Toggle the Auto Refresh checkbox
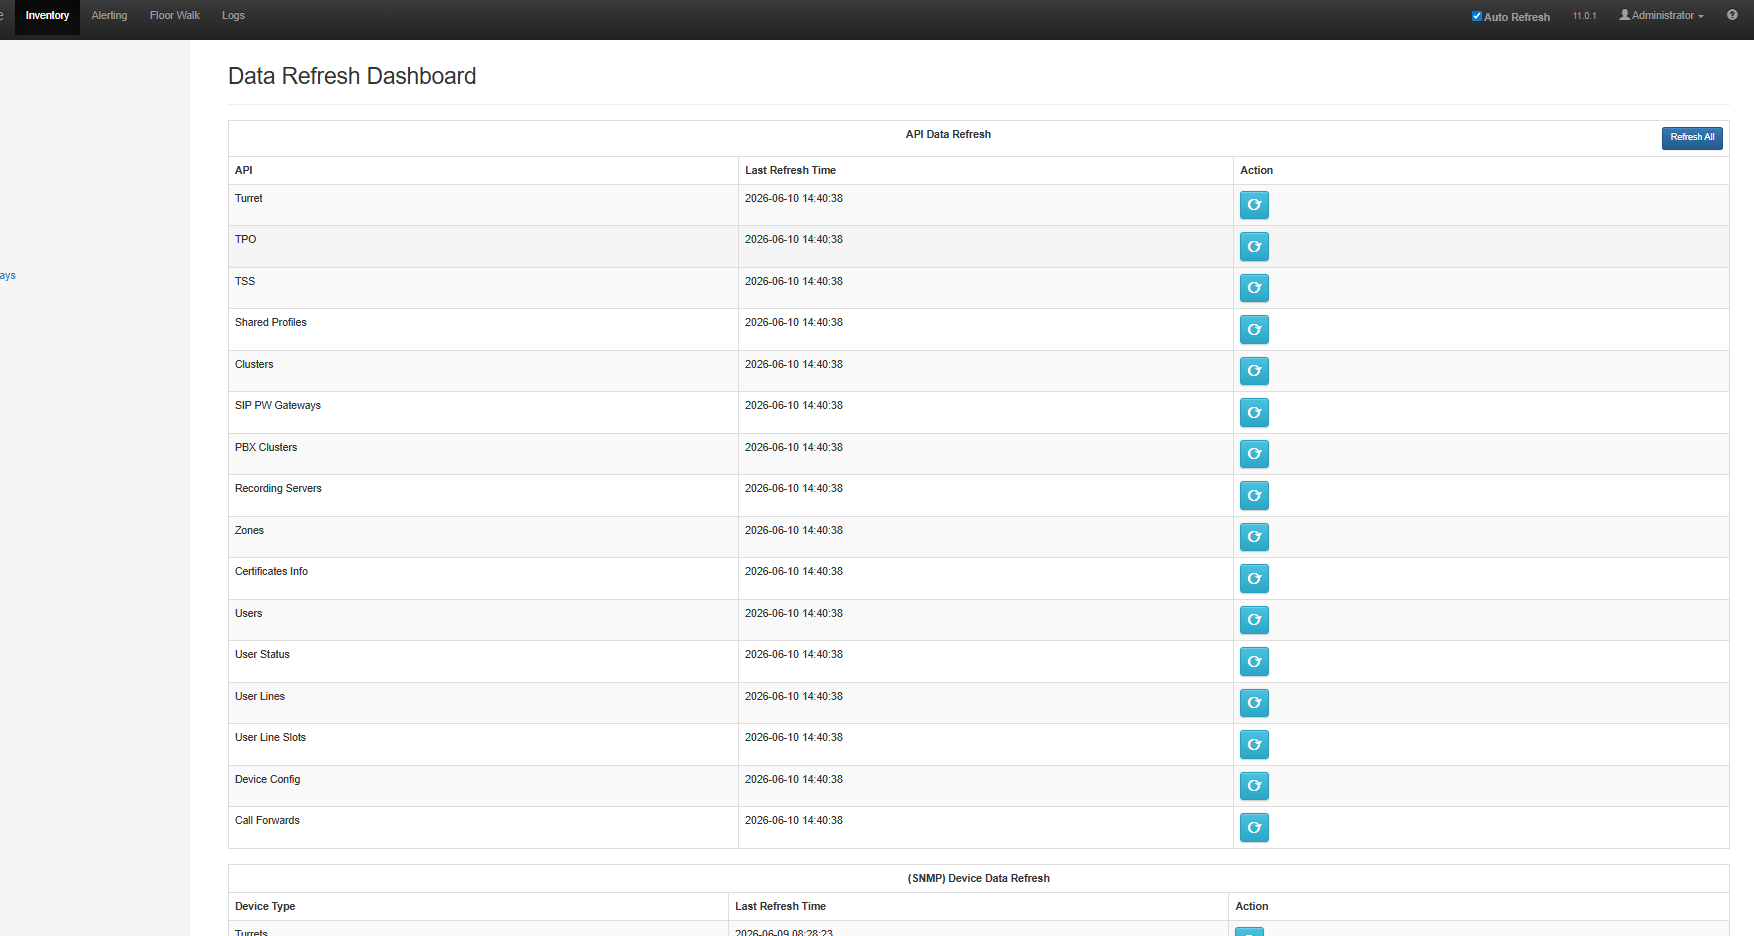Screen dimensions: 1754x936 point(1476,16)
